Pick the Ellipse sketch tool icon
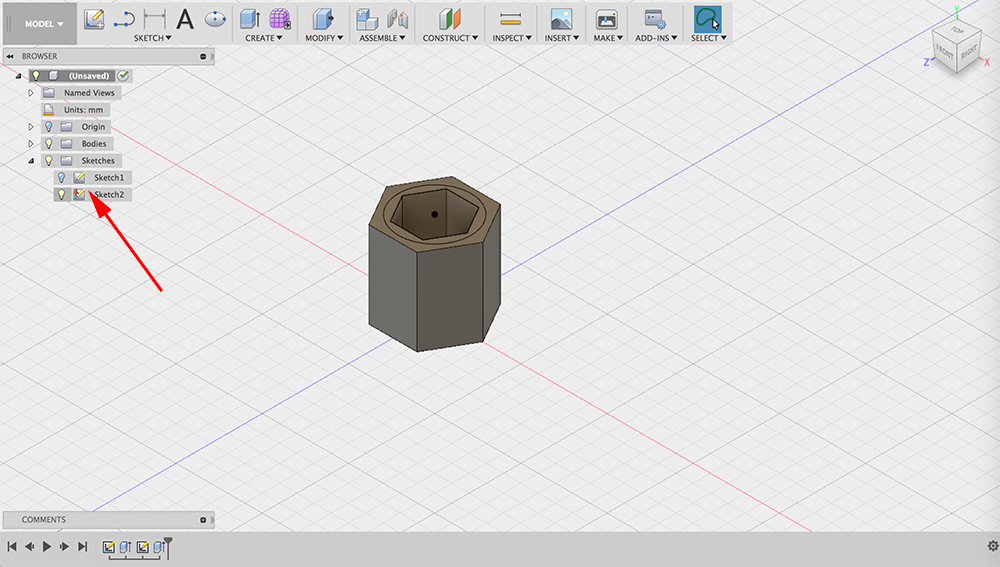The image size is (1000, 567). click(x=216, y=19)
